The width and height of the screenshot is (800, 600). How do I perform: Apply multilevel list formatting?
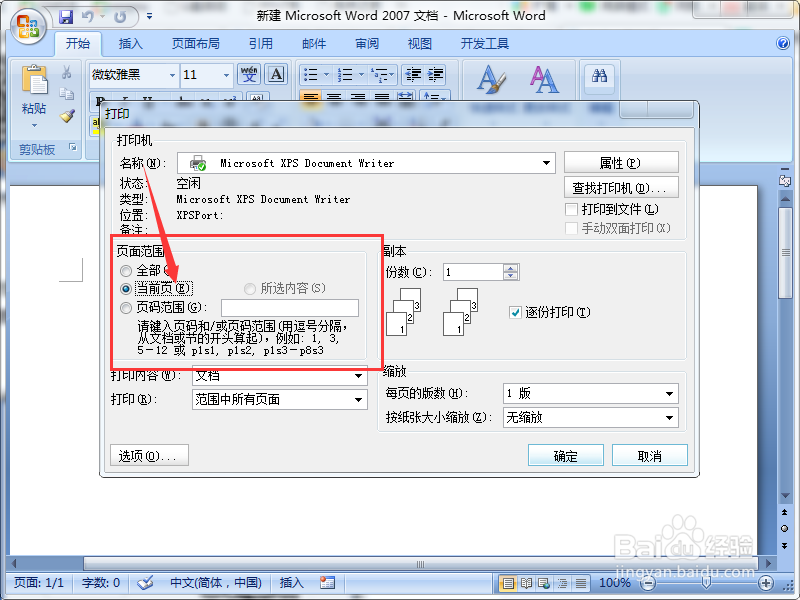point(379,75)
